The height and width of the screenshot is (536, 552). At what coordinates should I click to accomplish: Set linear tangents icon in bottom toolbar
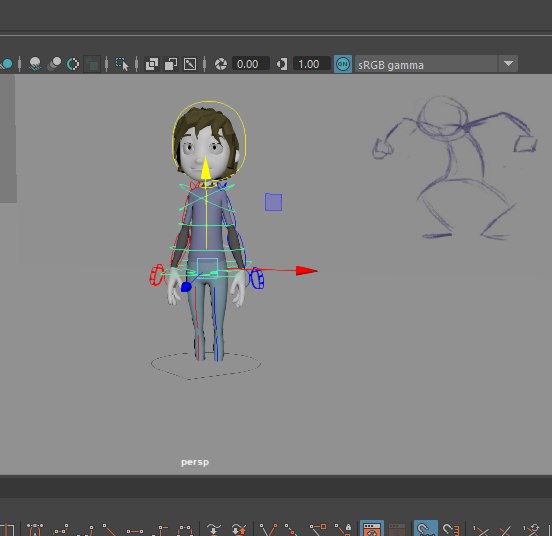coord(109,529)
